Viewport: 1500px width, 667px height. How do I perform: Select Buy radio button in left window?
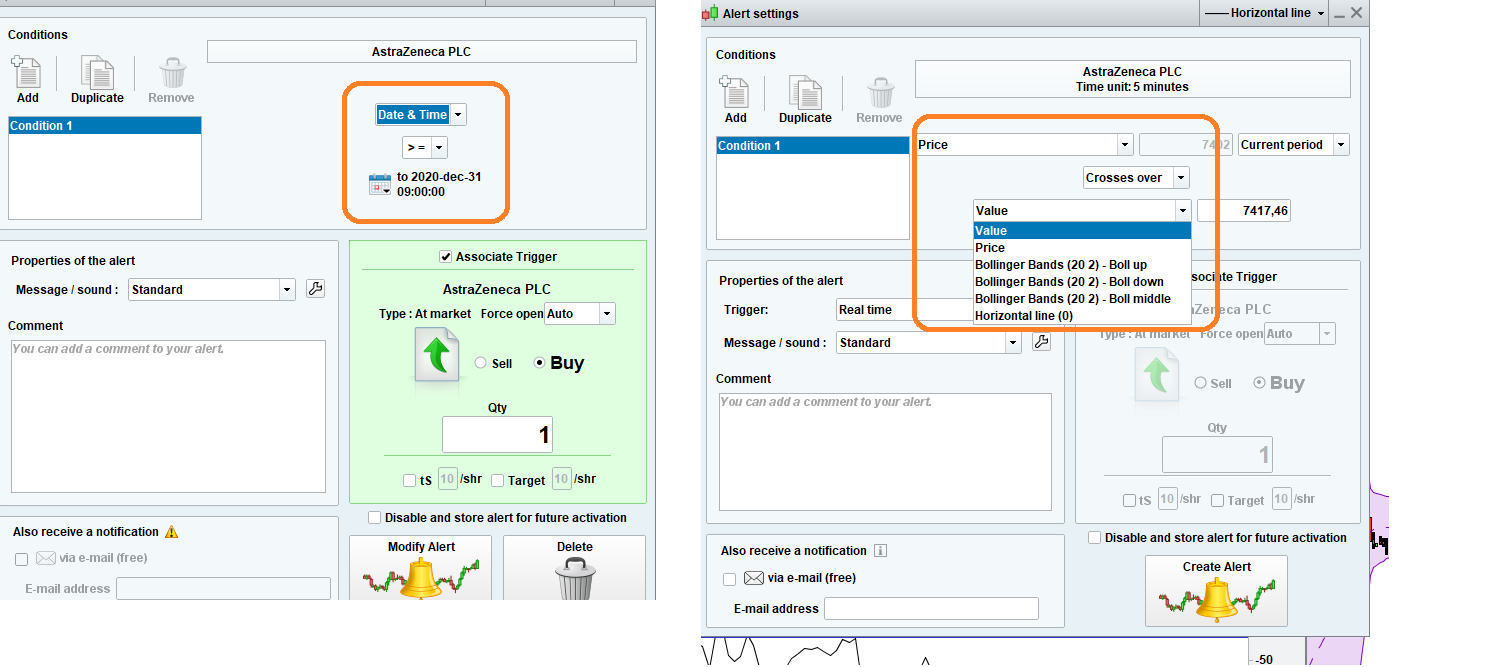pyautogui.click(x=540, y=363)
